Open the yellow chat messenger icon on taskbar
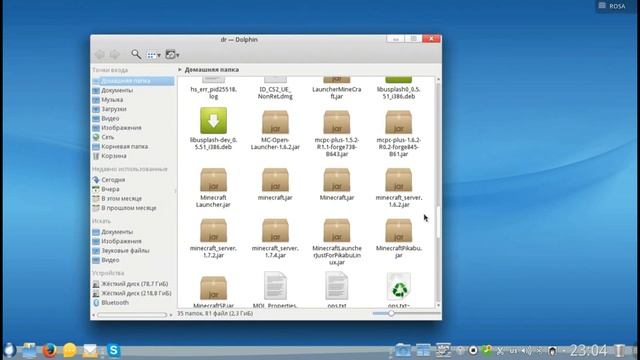Screen dimensions: 640x360 click(69, 350)
